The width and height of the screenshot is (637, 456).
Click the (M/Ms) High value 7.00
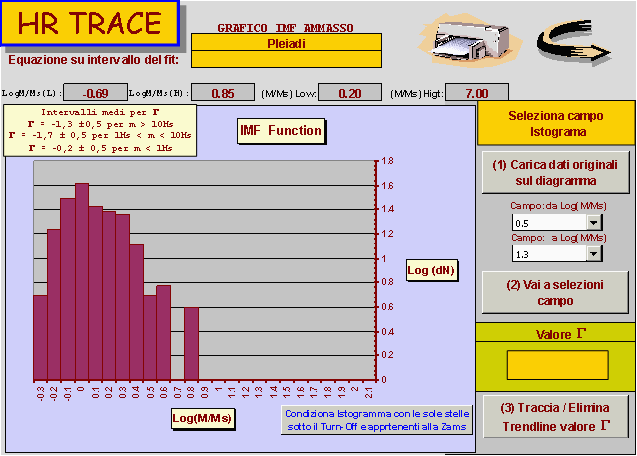477,93
